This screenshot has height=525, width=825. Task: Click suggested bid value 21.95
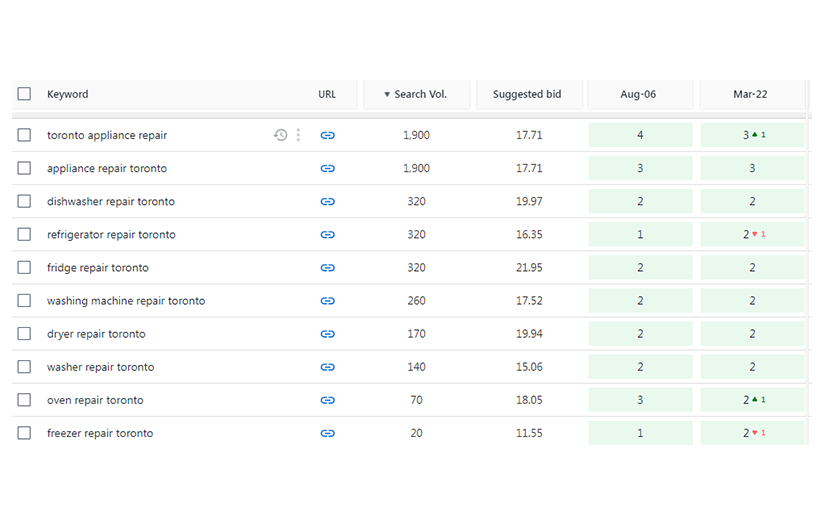(x=529, y=268)
